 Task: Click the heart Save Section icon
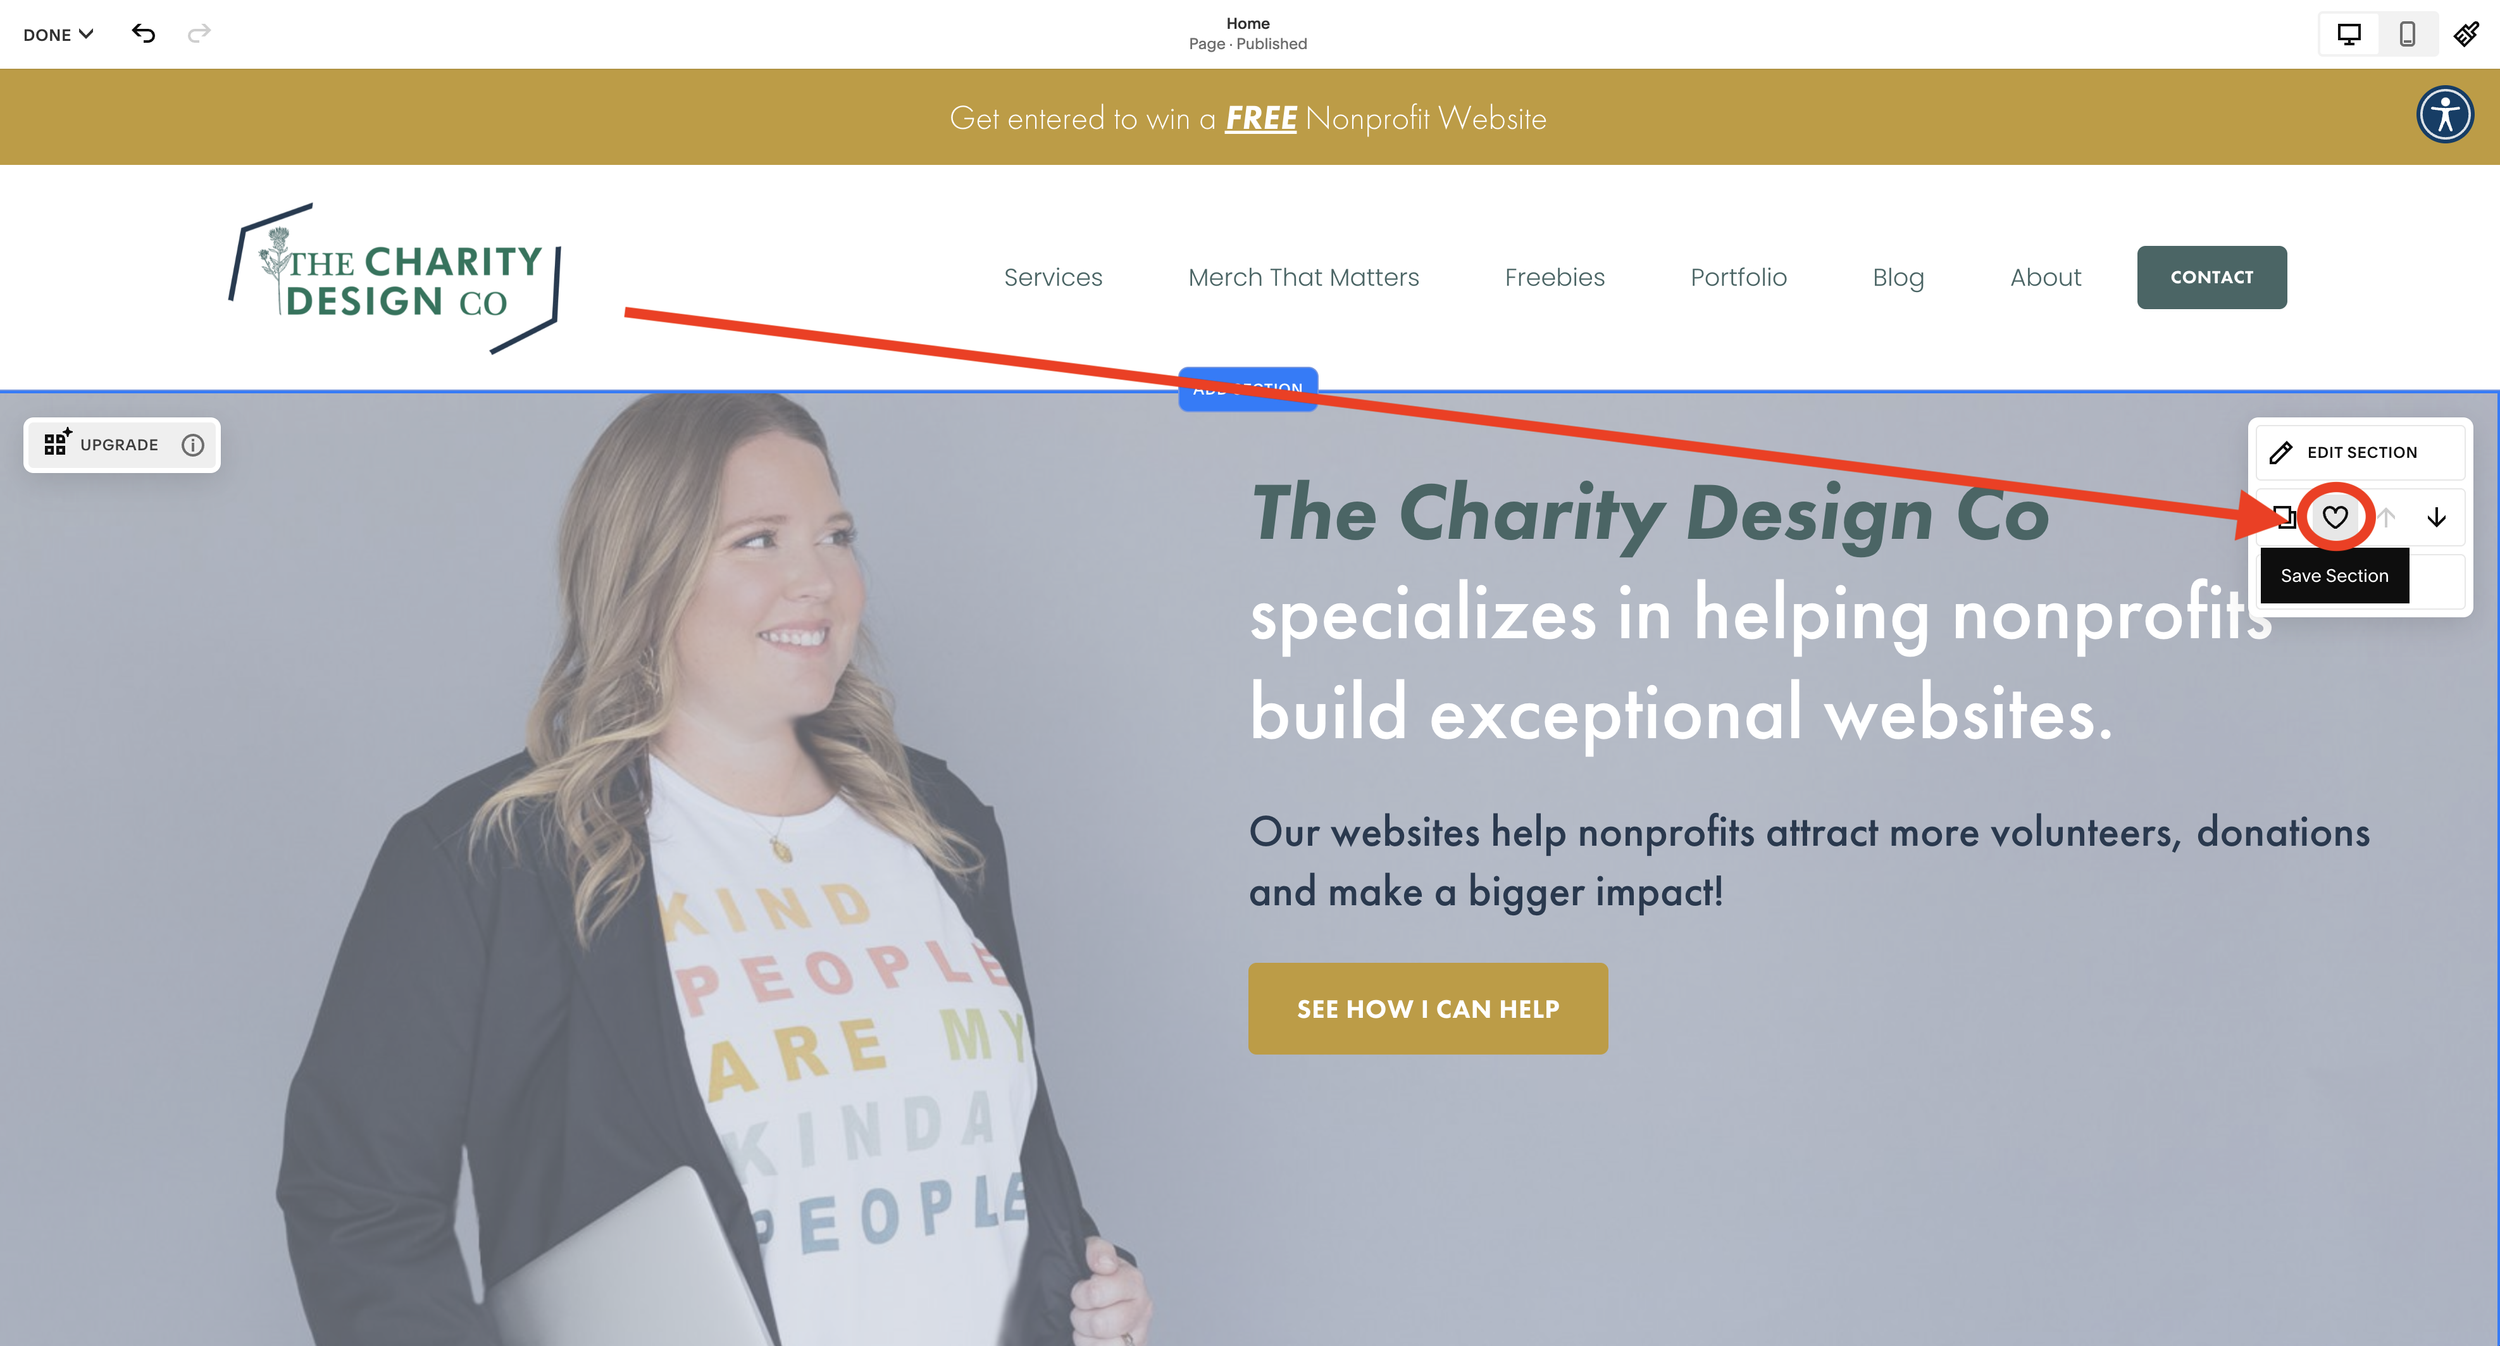pos(2335,517)
